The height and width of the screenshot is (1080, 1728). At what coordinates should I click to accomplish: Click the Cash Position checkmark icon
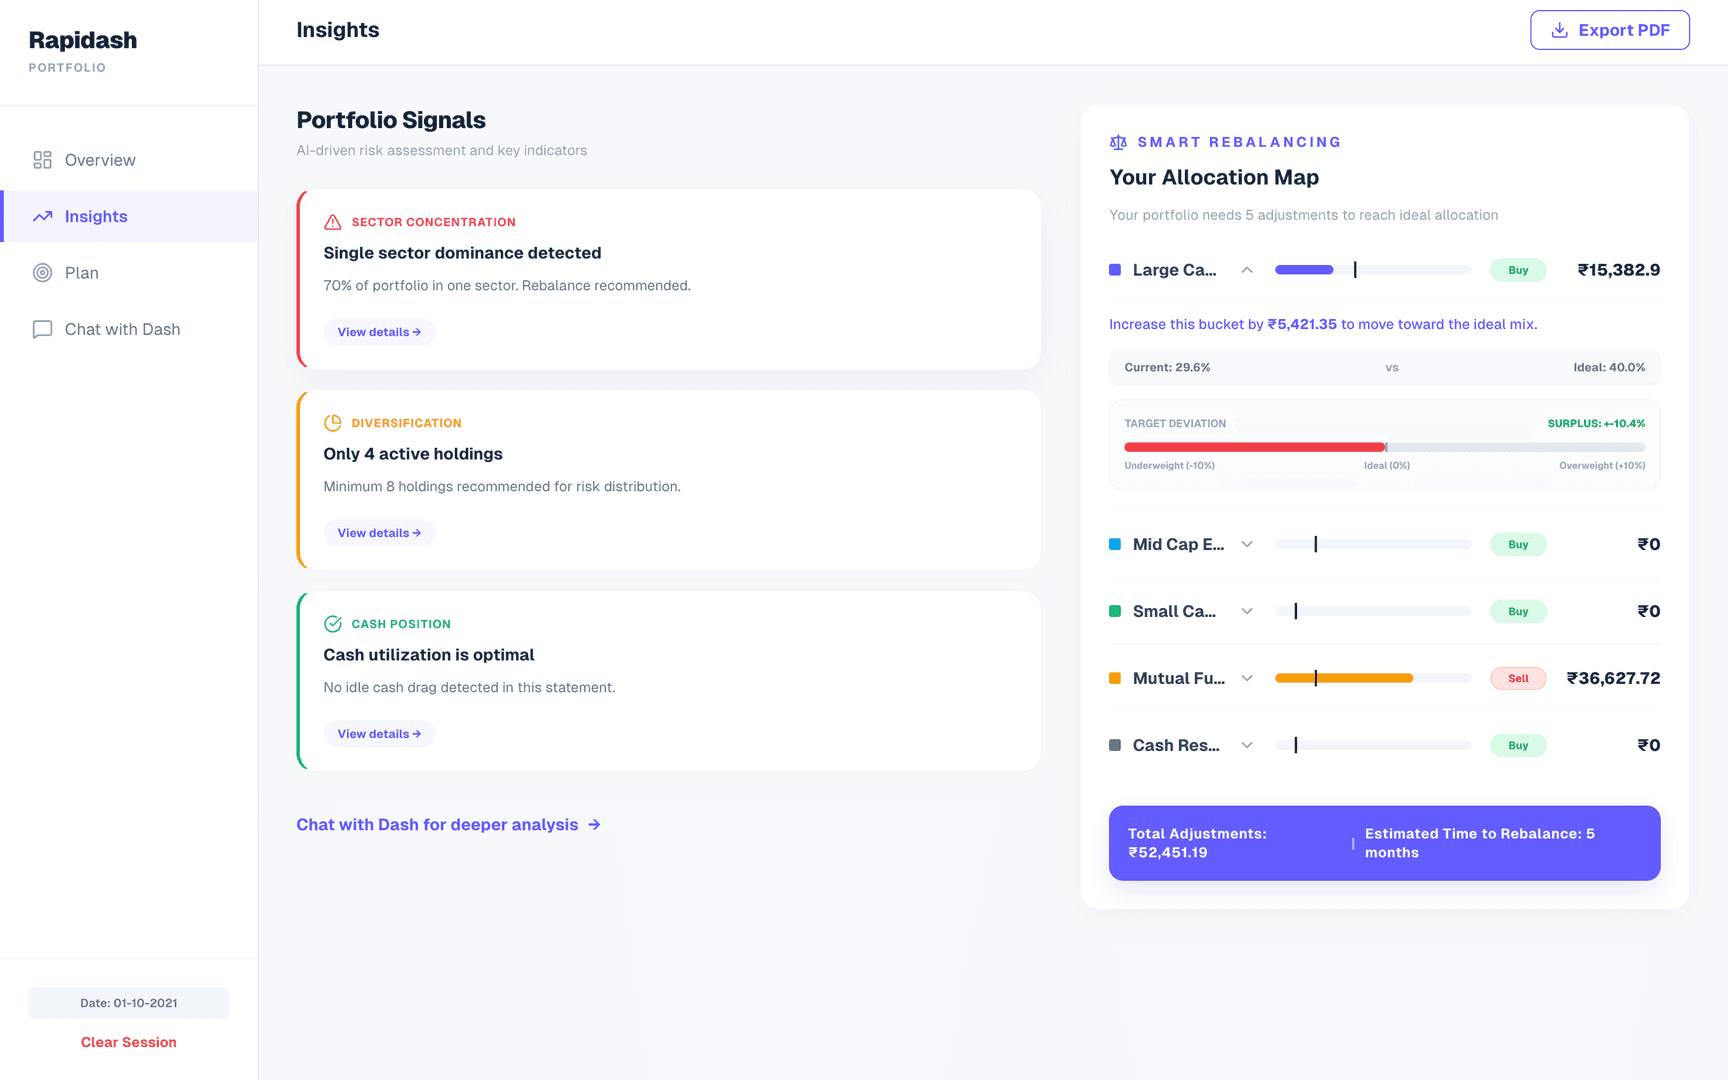(333, 624)
